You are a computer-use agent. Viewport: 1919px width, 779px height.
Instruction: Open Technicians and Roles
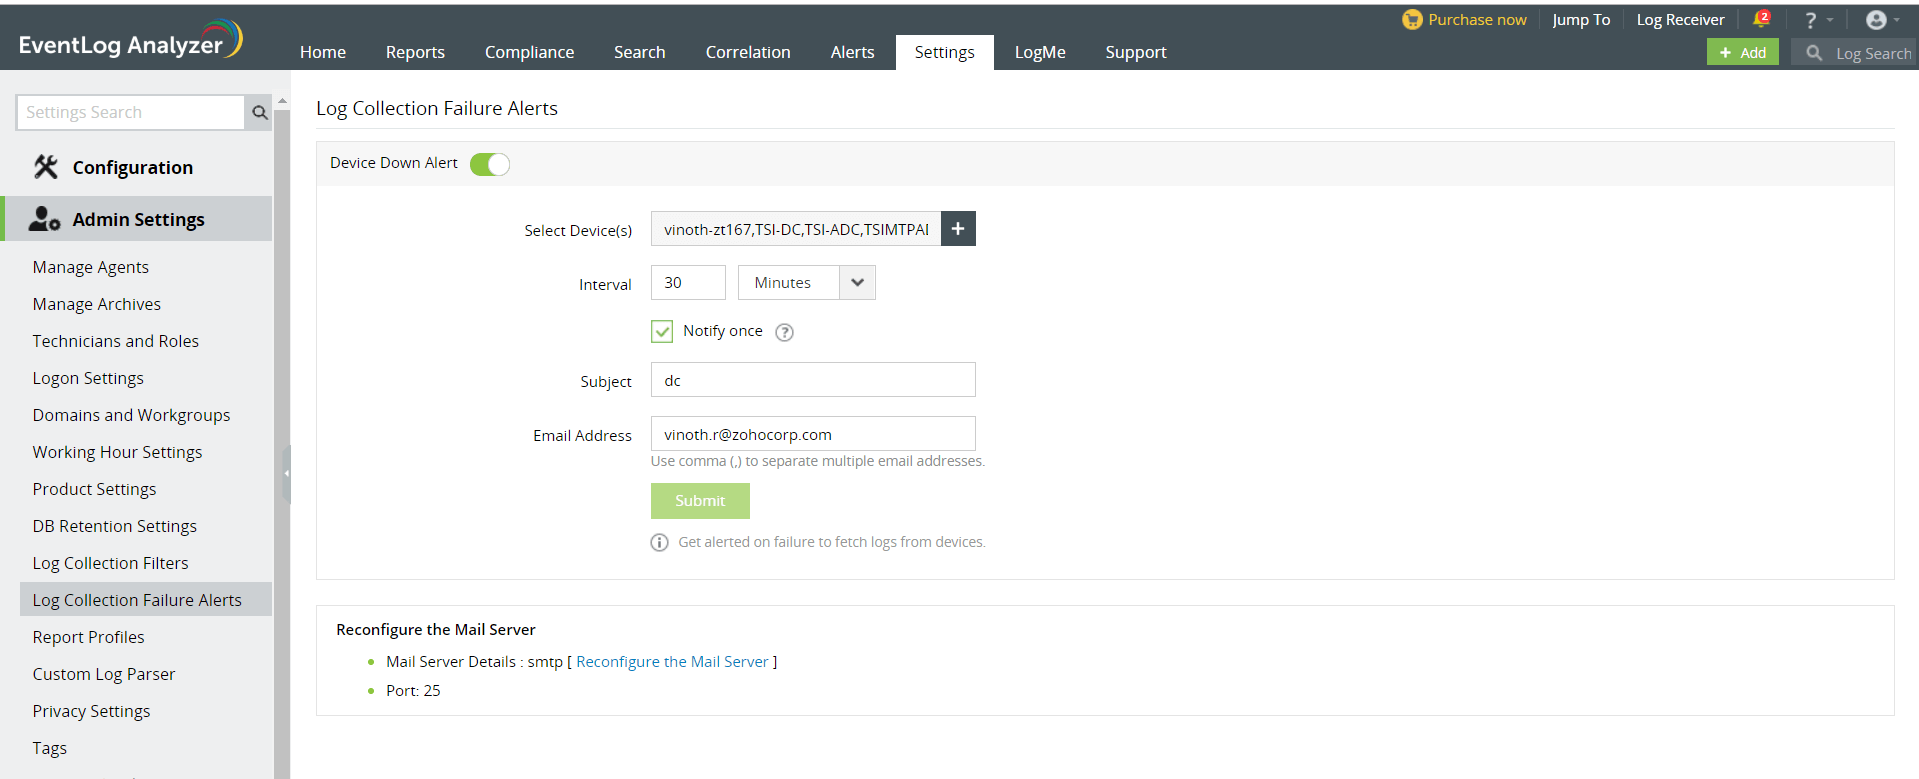pos(116,341)
